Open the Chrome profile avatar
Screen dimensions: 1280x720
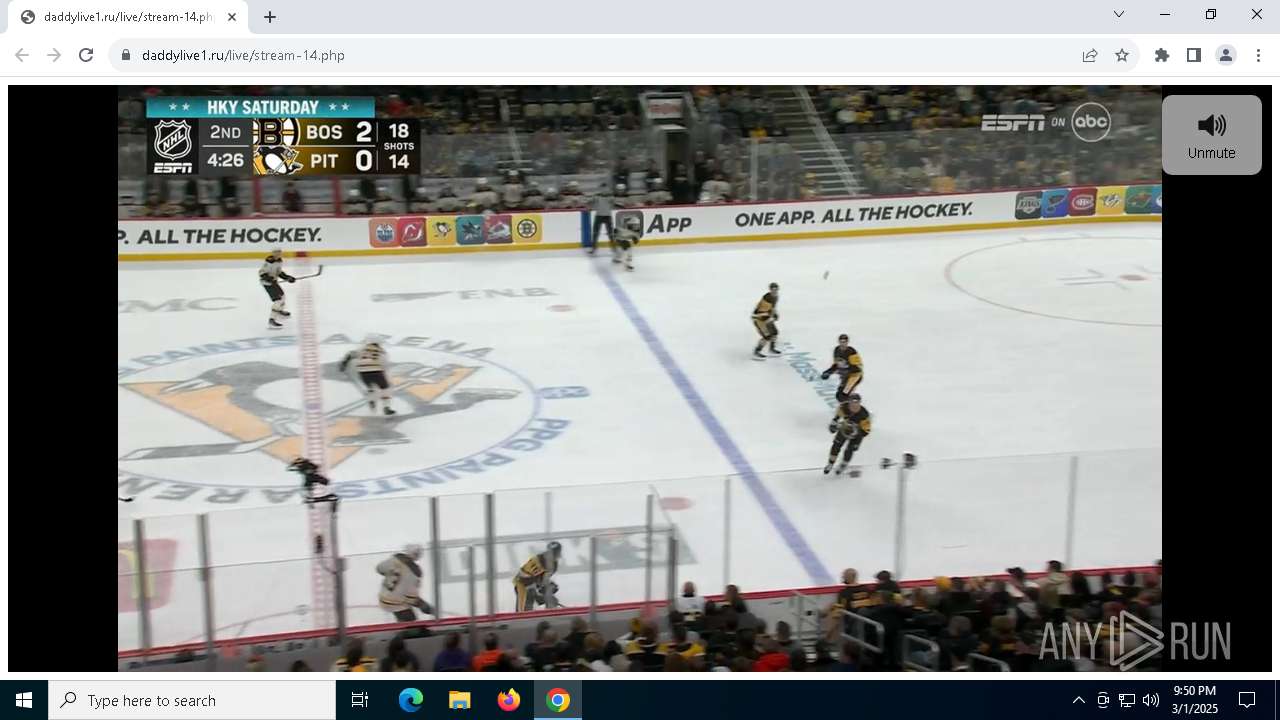point(1226,55)
